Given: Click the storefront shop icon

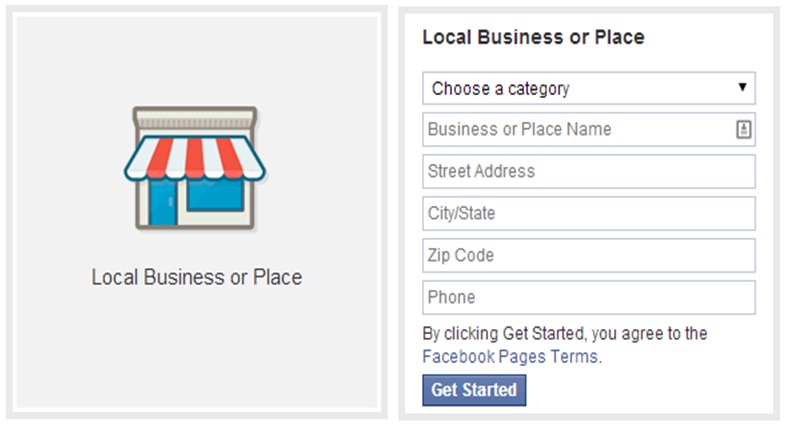Looking at the screenshot, I should coord(195,168).
